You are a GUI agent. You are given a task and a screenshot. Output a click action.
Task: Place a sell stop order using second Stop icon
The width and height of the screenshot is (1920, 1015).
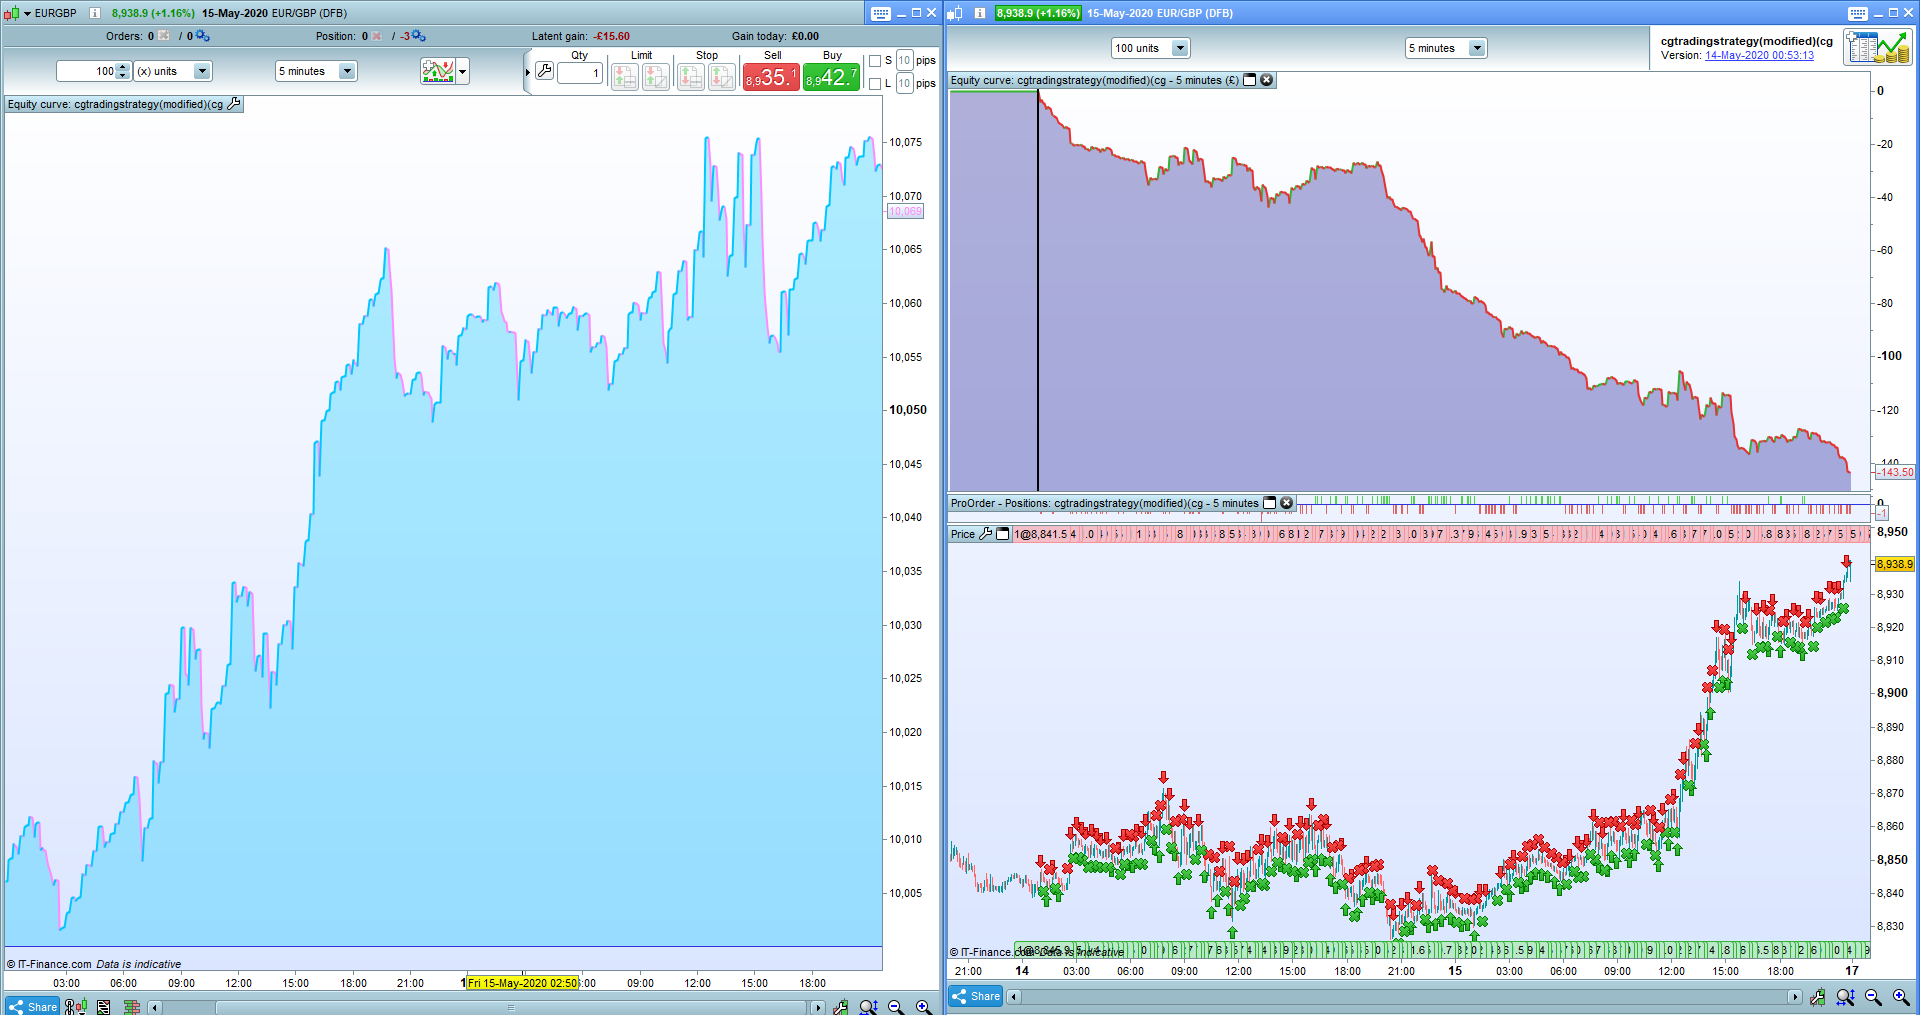click(x=722, y=77)
